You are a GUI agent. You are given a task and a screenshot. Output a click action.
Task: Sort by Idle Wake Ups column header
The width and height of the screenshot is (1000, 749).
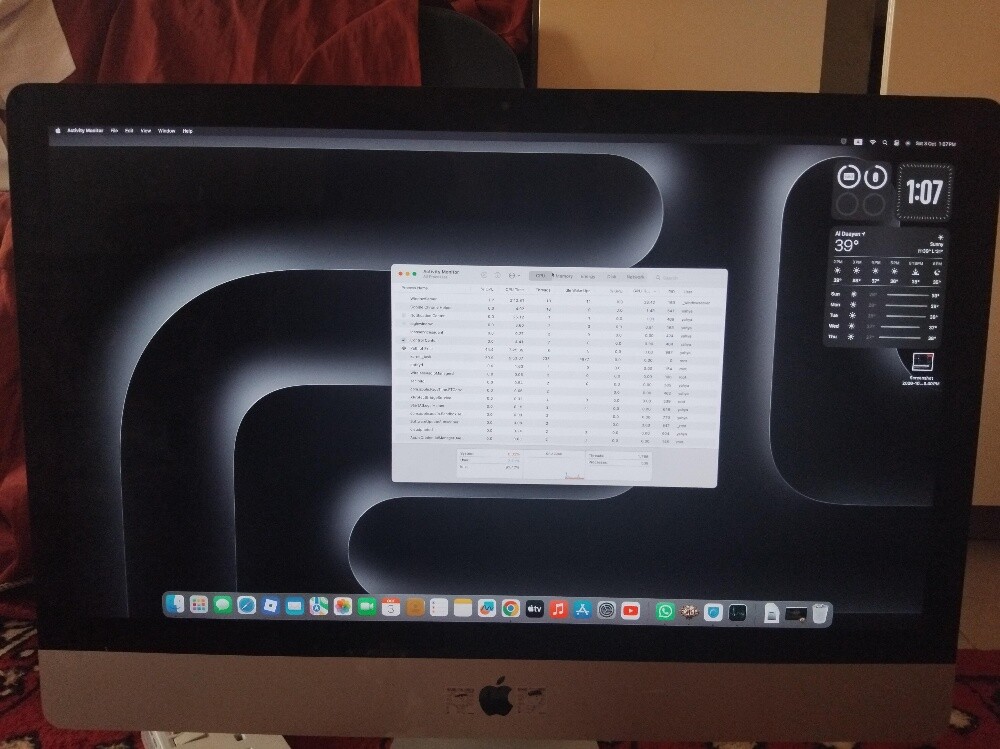tap(577, 291)
